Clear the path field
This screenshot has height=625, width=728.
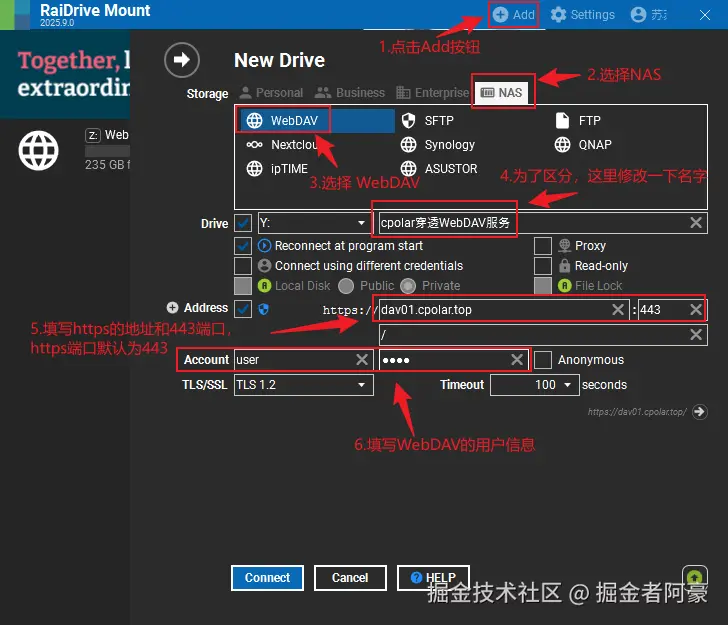point(696,334)
